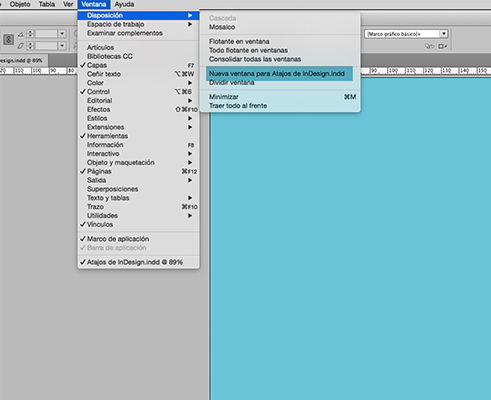The image size is (491, 400).
Task: Open the rotation angle dropdown arrow
Action: [x=62, y=34]
